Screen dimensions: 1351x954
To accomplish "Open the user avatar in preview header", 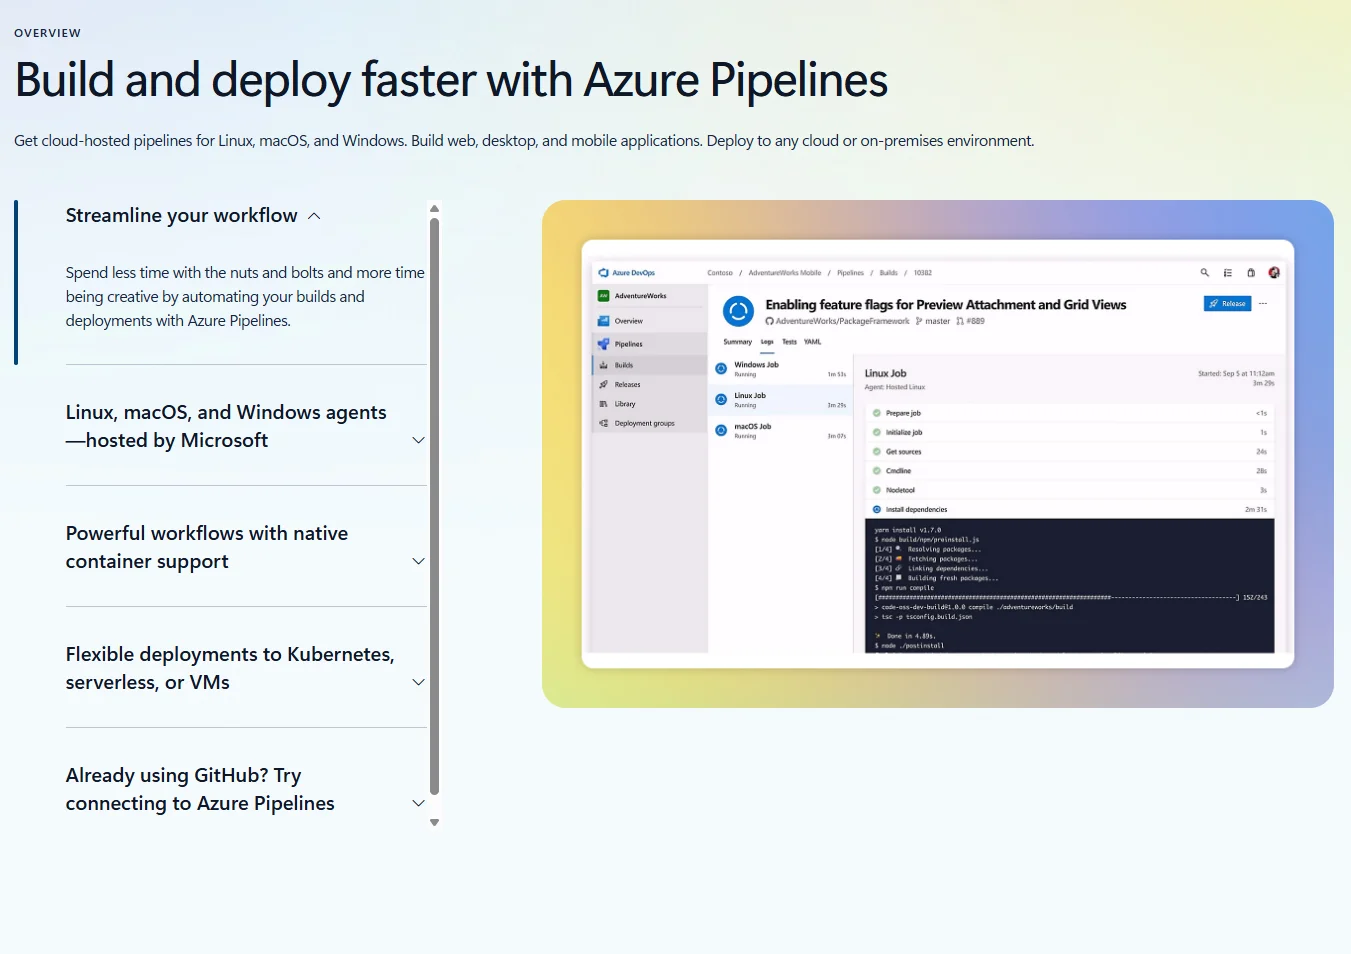I will (x=1274, y=272).
